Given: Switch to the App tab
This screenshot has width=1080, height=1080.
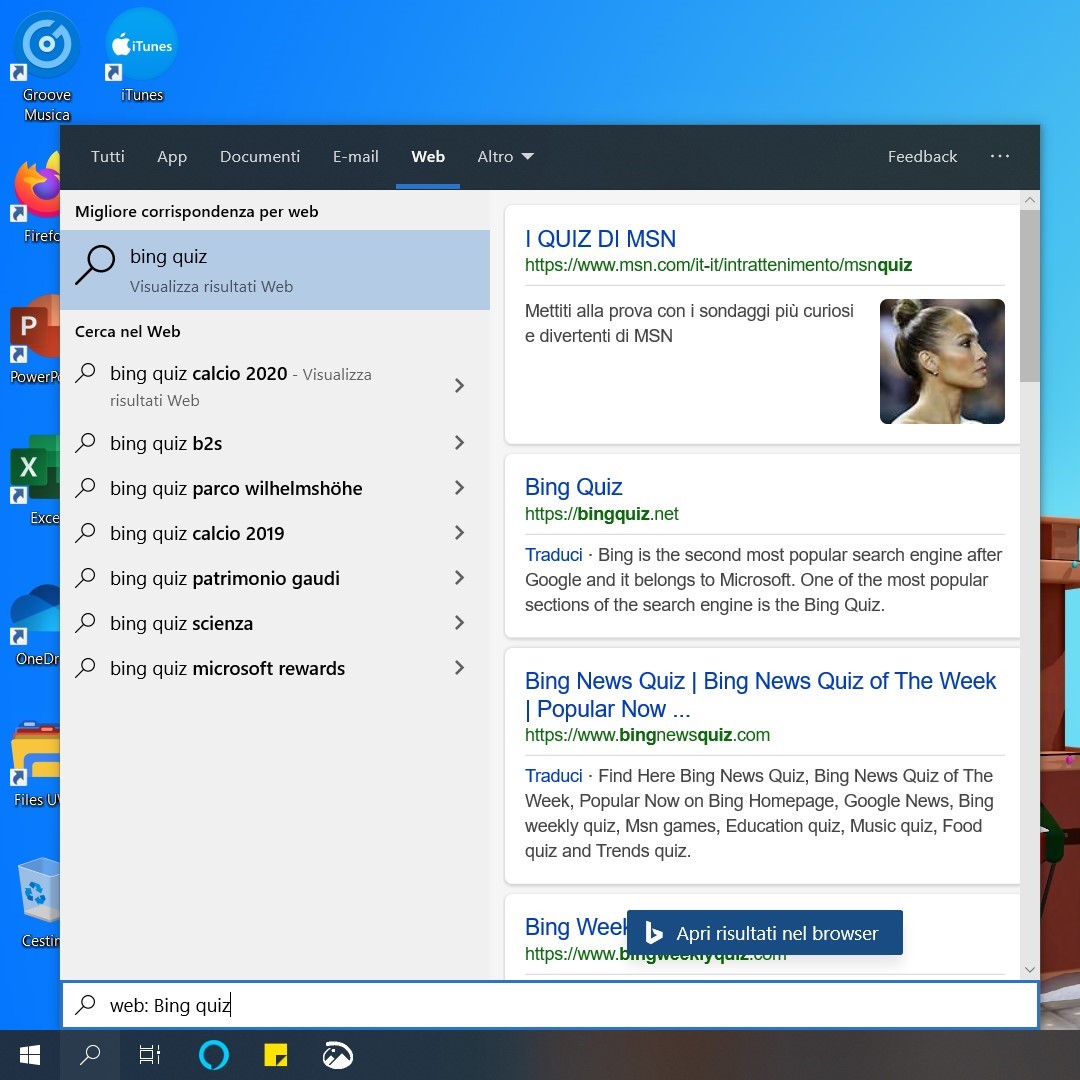Looking at the screenshot, I should point(172,156).
